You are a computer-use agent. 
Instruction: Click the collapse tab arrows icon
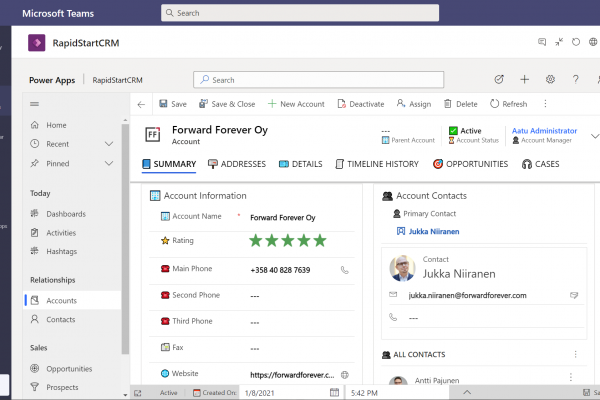559,42
